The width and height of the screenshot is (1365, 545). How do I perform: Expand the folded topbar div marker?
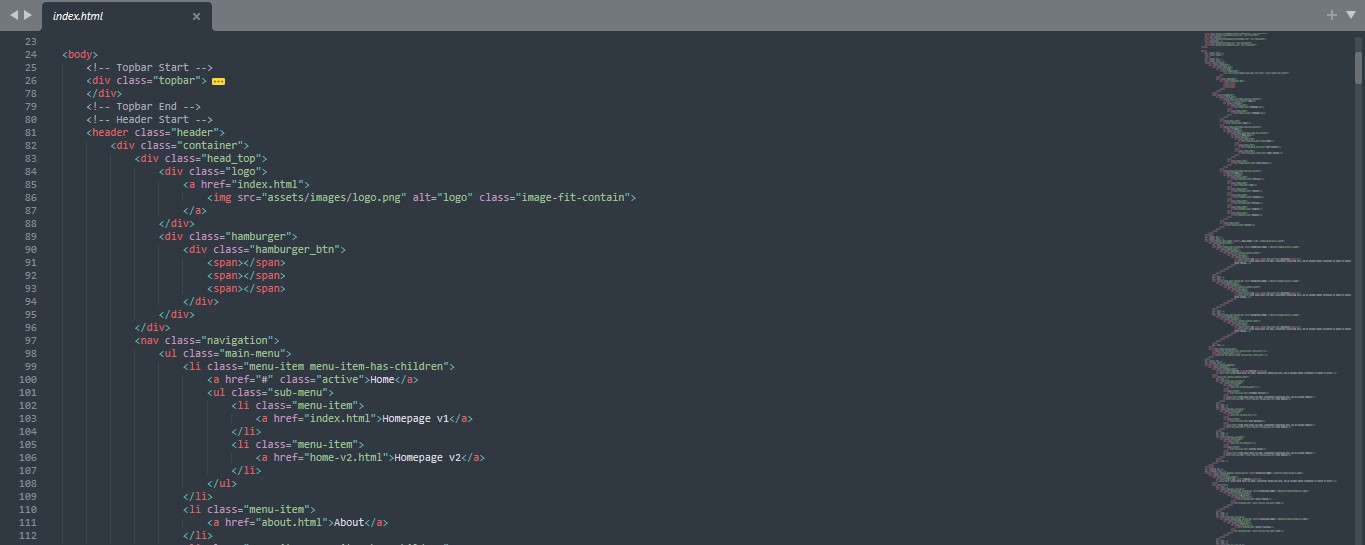[x=218, y=81]
